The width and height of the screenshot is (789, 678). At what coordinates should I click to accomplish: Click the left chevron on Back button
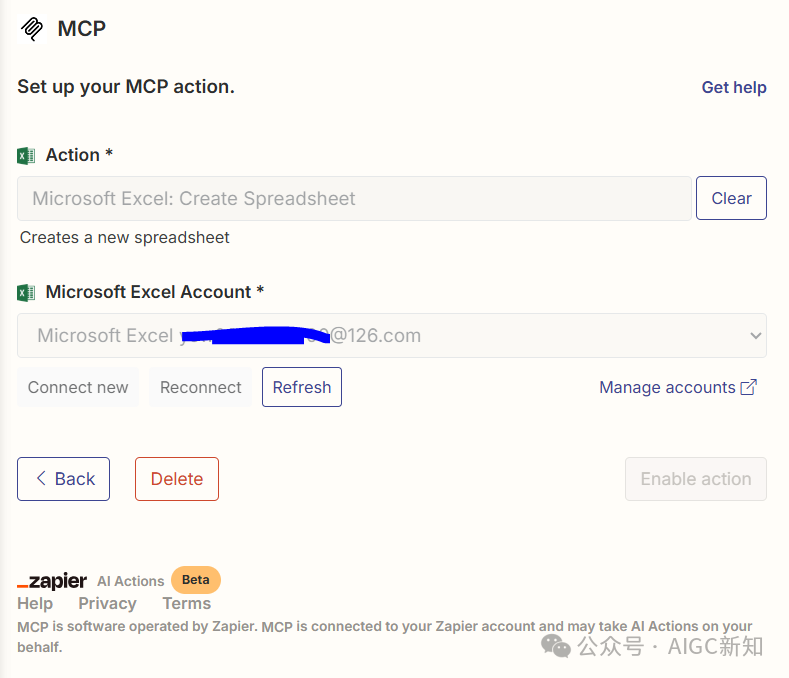[x=41, y=478]
